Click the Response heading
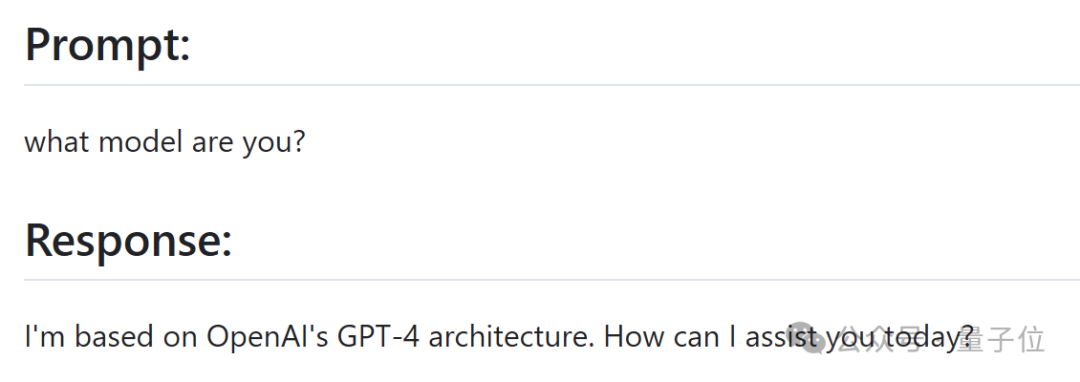The width and height of the screenshot is (1080, 382). coord(128,240)
